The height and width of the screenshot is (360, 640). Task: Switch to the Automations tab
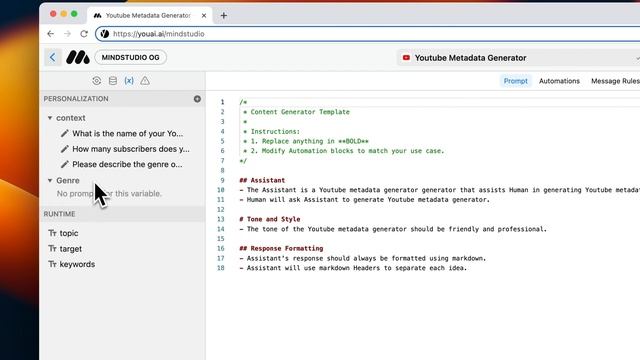click(x=559, y=81)
